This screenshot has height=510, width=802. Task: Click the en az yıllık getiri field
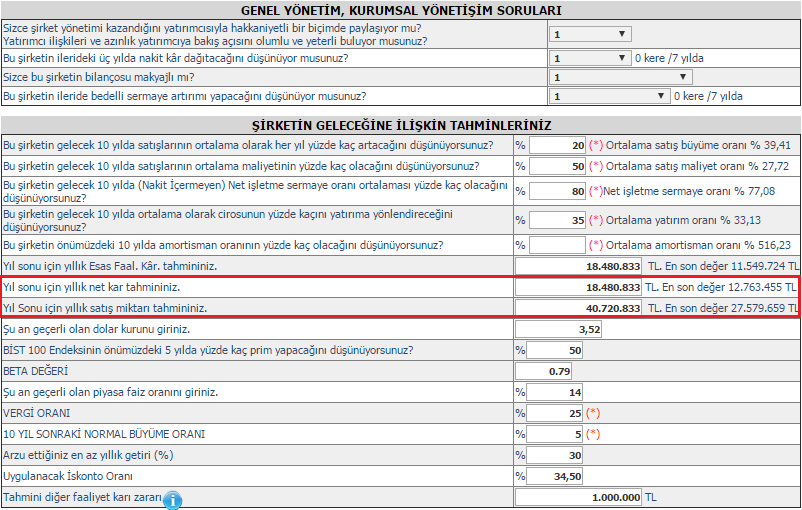click(x=554, y=455)
